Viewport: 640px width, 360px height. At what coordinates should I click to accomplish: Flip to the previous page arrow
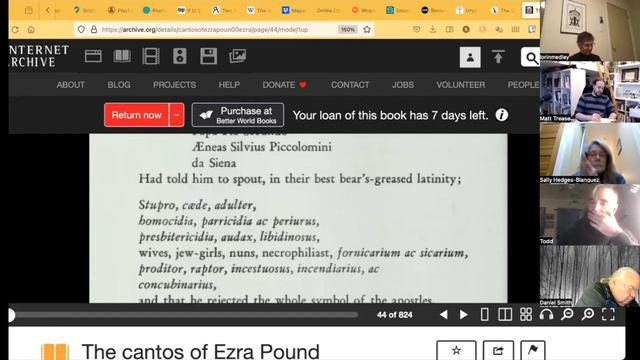click(444, 315)
